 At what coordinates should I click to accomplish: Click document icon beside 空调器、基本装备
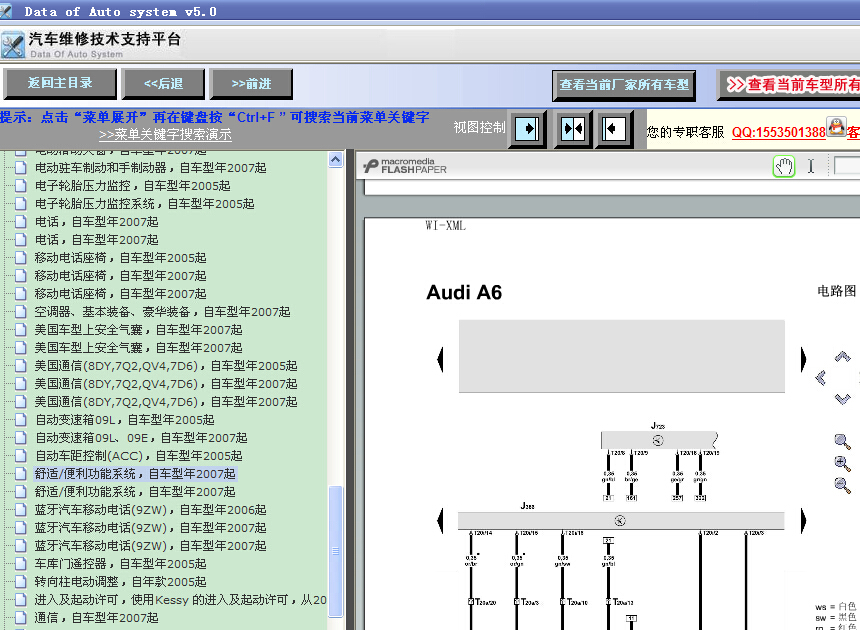[20, 312]
